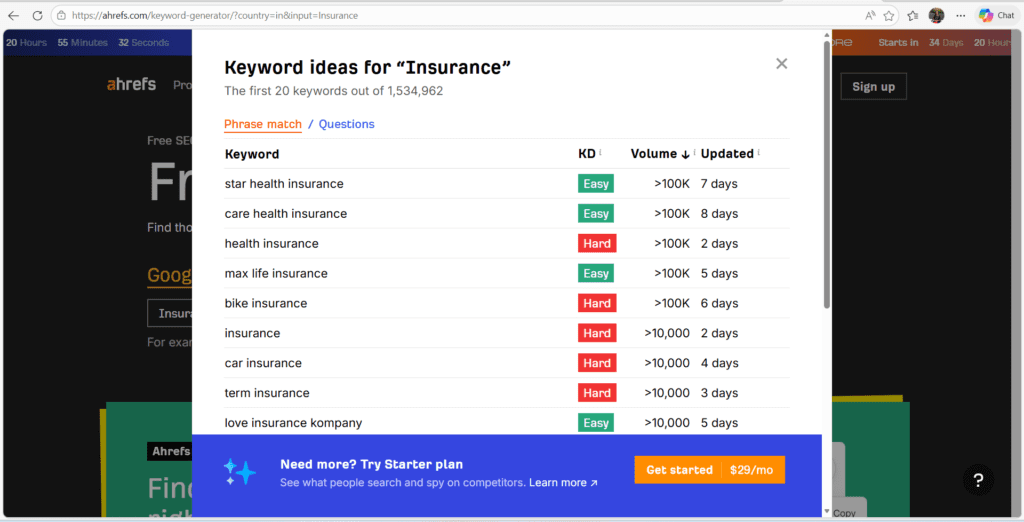Click the Sign up button
This screenshot has height=522, width=1024.
(873, 87)
